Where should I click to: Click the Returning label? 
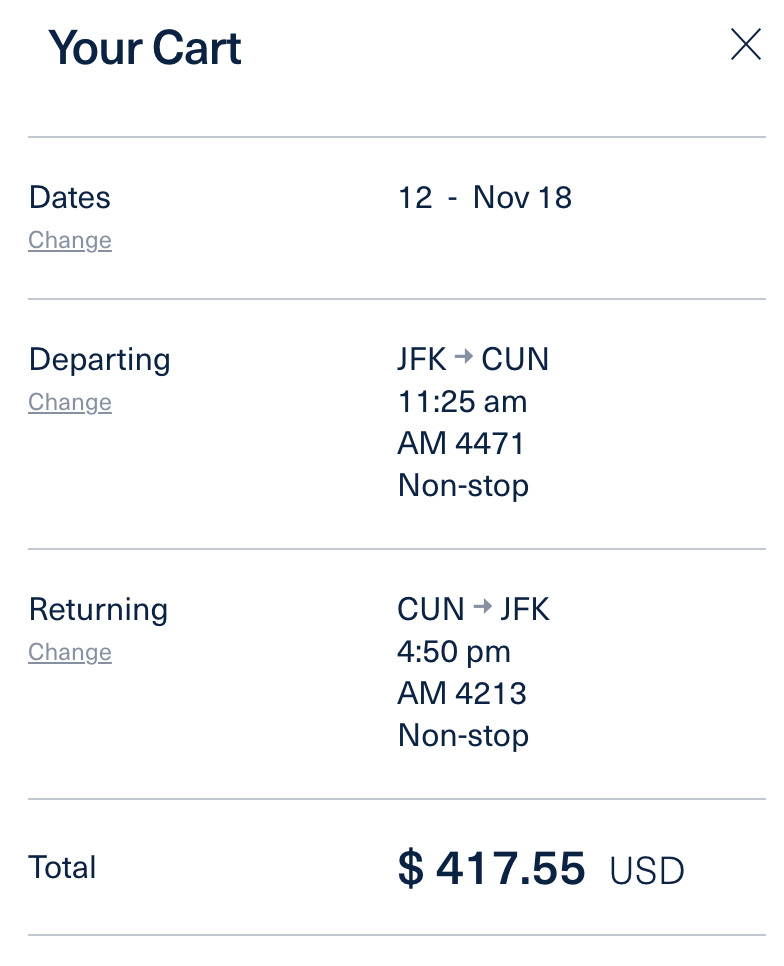98,609
